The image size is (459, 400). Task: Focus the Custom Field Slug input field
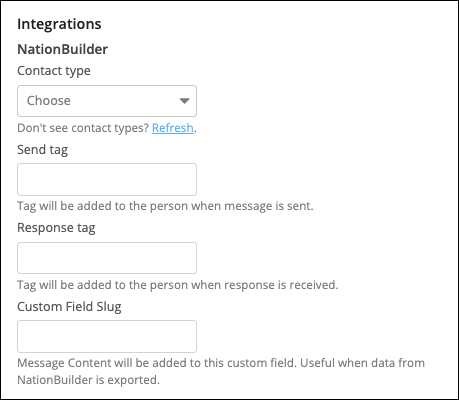tap(107, 336)
